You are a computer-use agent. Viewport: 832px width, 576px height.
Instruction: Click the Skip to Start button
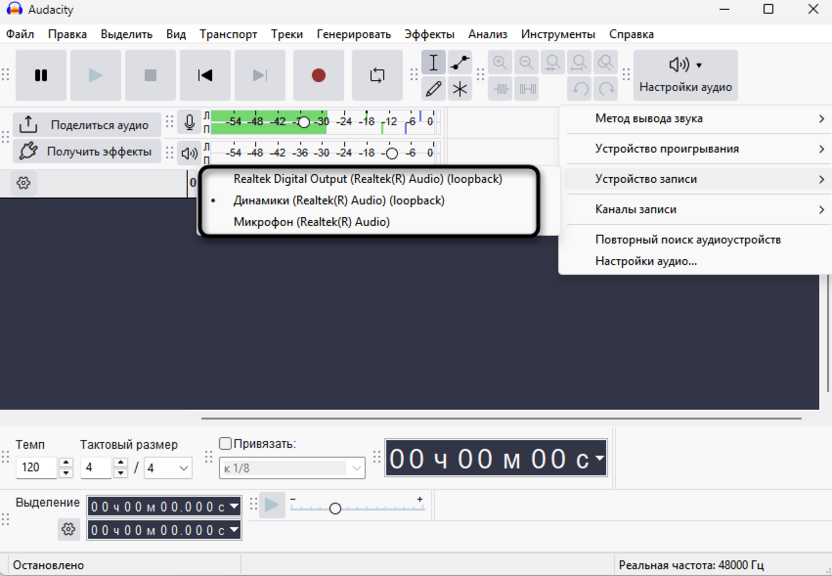(206, 75)
